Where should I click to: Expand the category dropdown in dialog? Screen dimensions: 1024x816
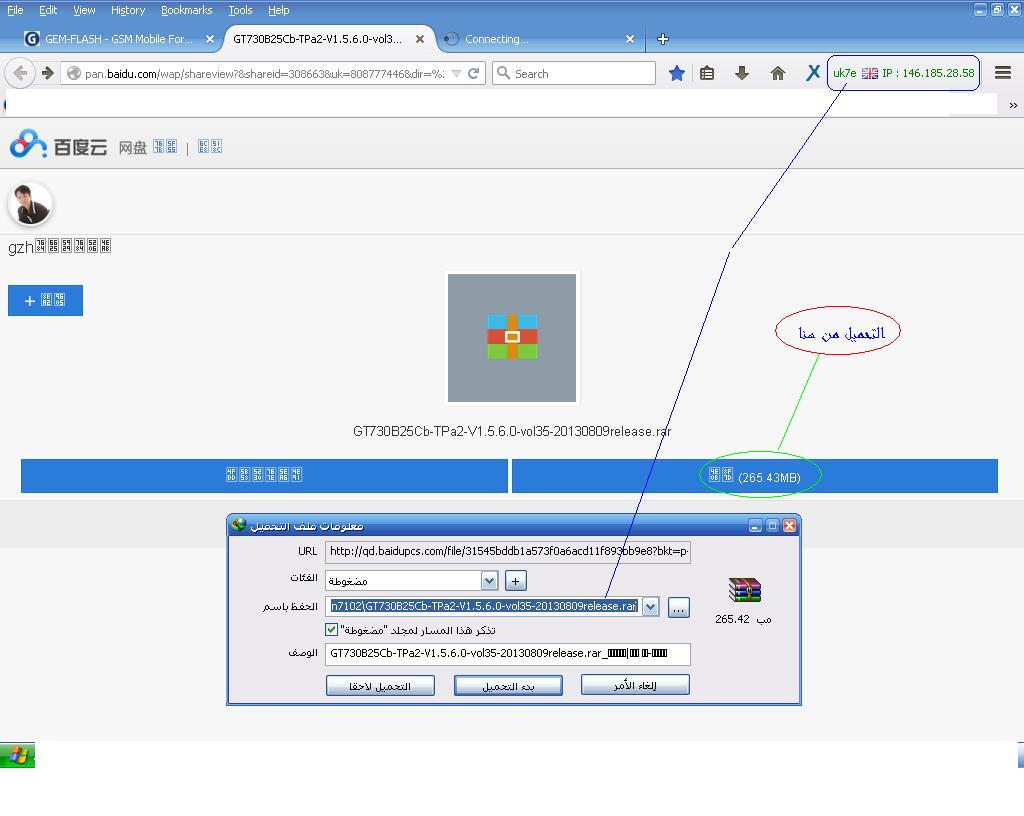489,580
